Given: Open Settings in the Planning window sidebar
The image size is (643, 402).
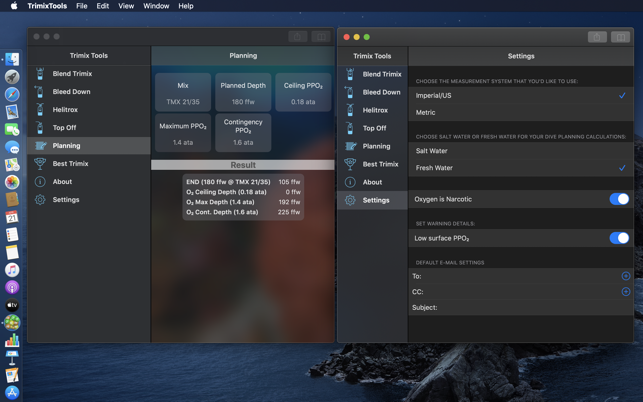Looking at the screenshot, I should coord(89,200).
